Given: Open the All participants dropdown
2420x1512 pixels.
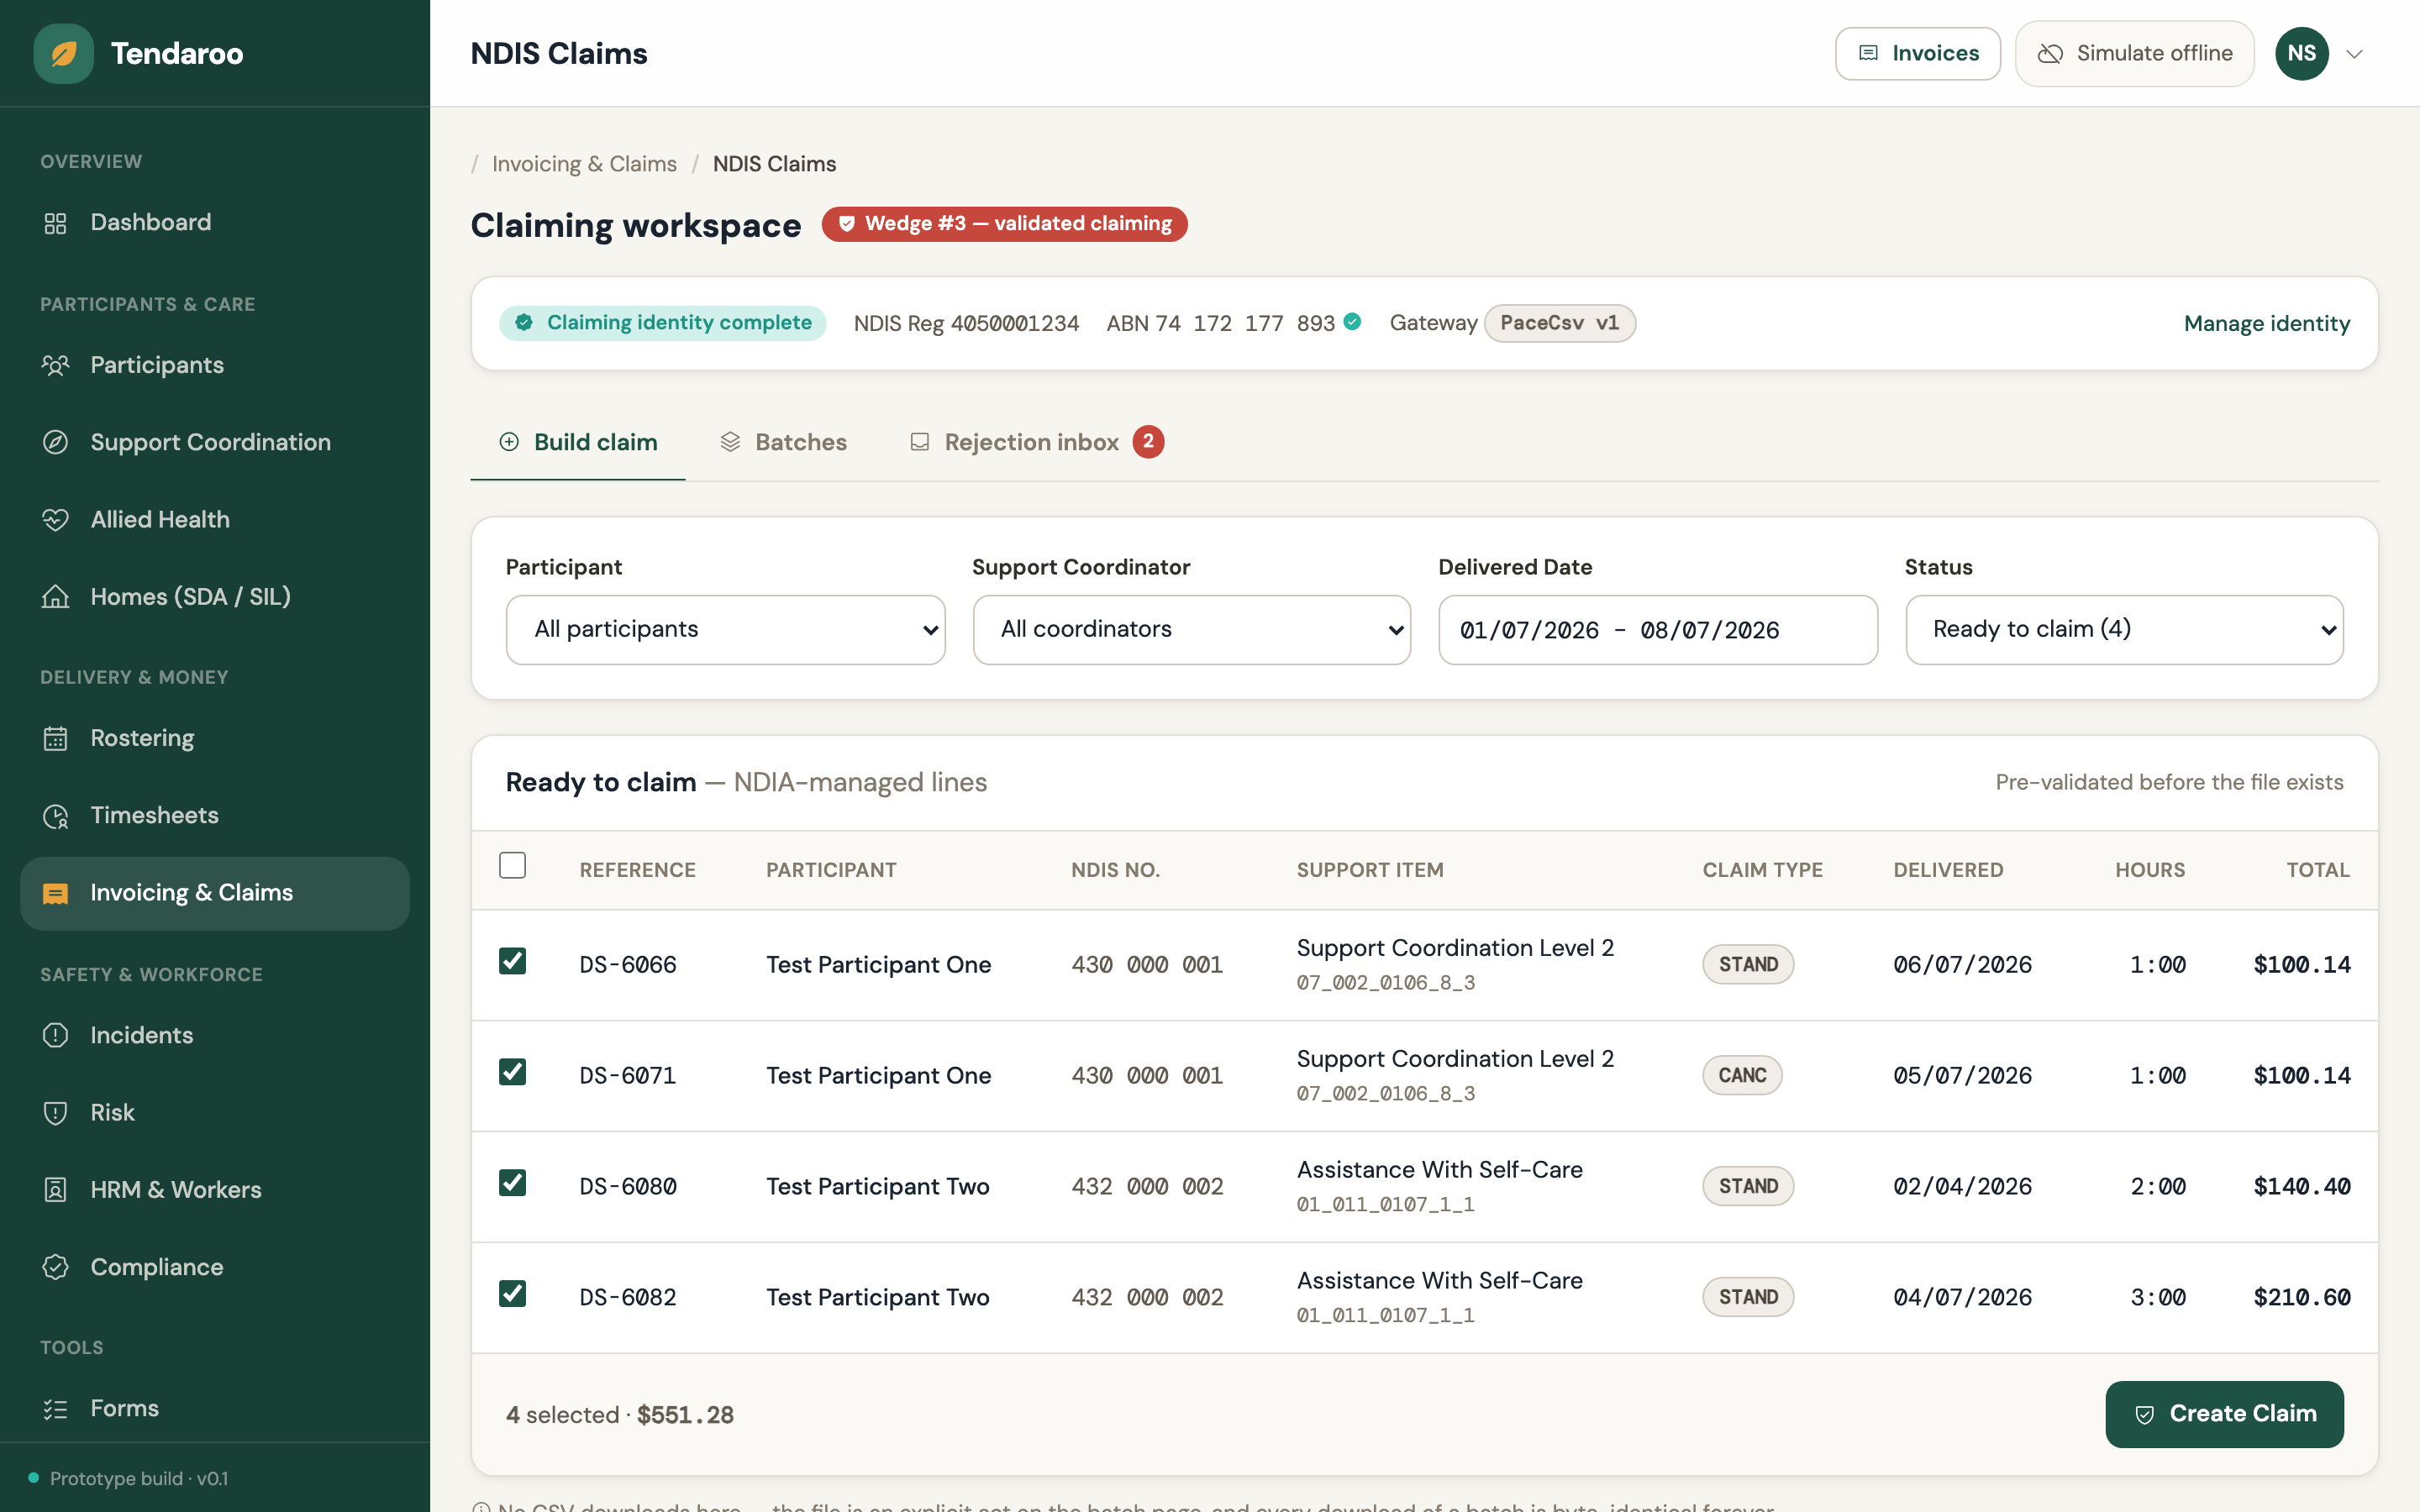Looking at the screenshot, I should [725, 630].
